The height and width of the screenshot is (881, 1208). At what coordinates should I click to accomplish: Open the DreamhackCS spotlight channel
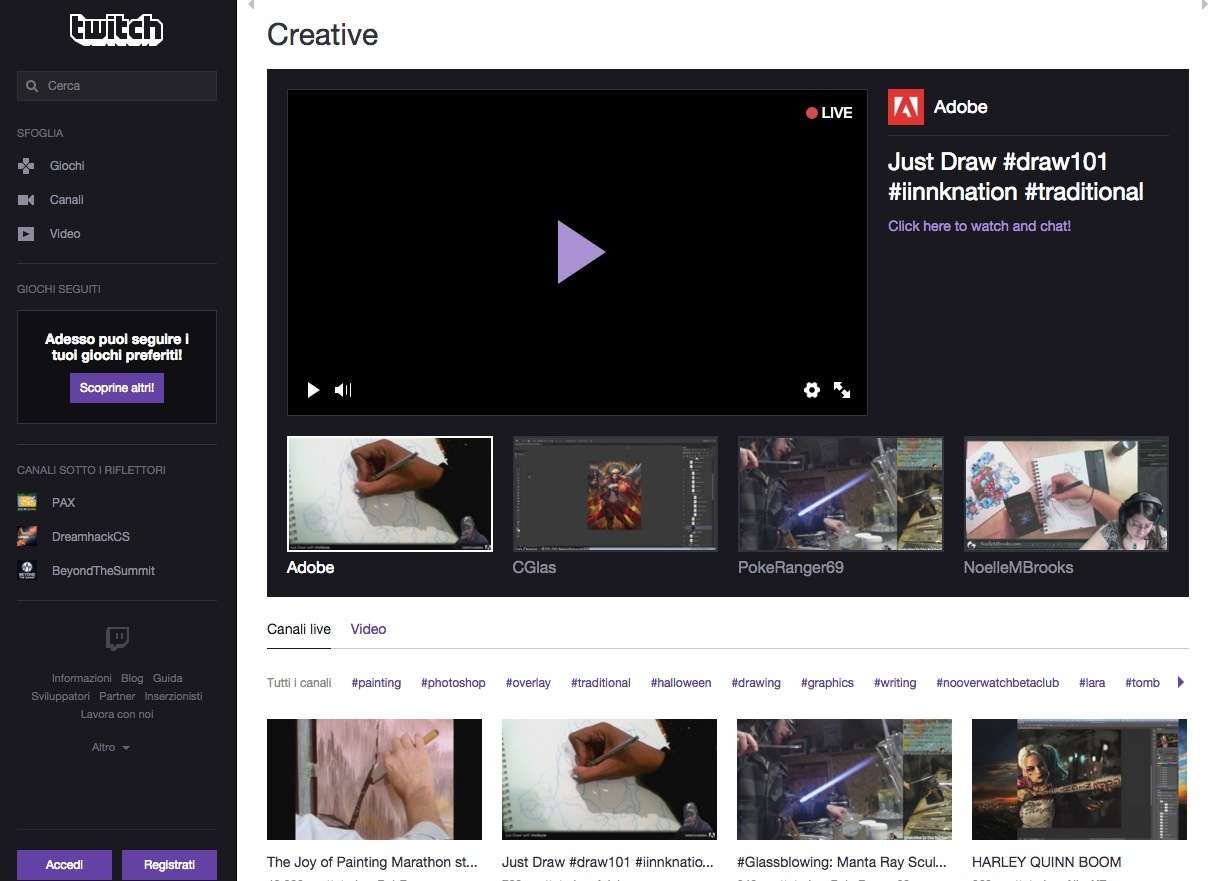(x=91, y=537)
